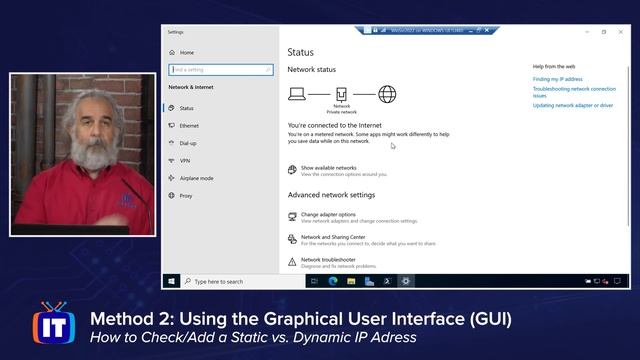Select the Proxy globe icon in sidebar
Image resolution: width=640 pixels, height=360 pixels.
tap(171, 196)
